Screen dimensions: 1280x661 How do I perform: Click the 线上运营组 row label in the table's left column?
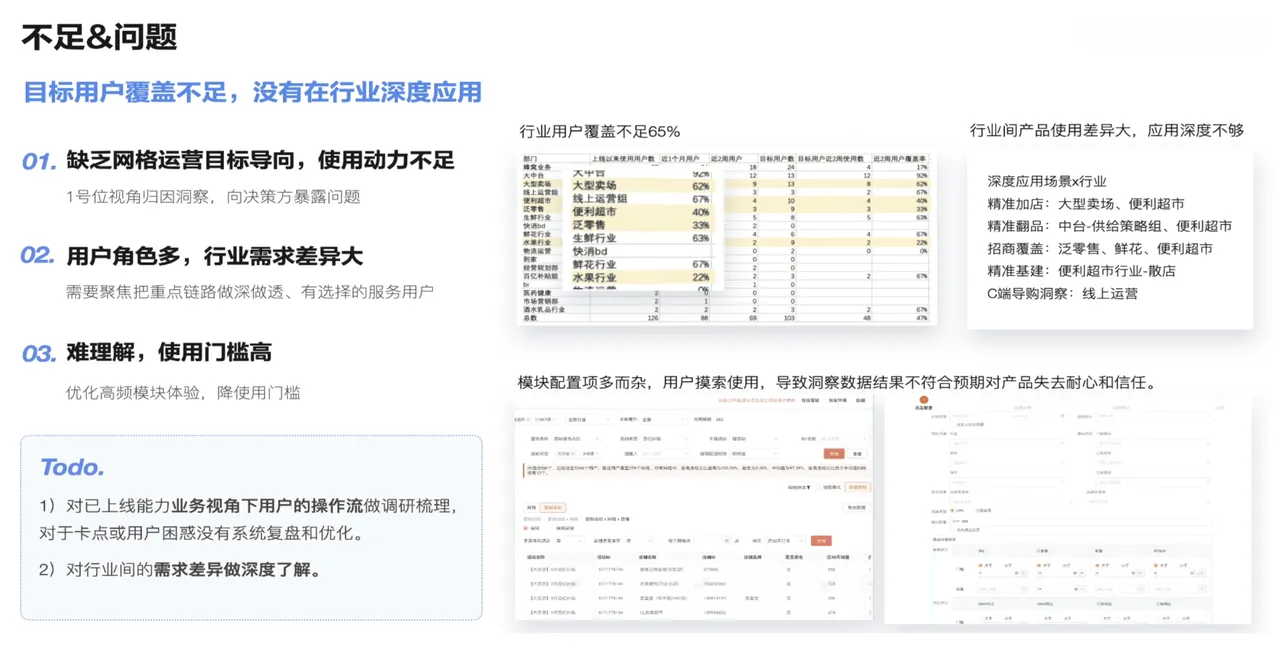[541, 192]
